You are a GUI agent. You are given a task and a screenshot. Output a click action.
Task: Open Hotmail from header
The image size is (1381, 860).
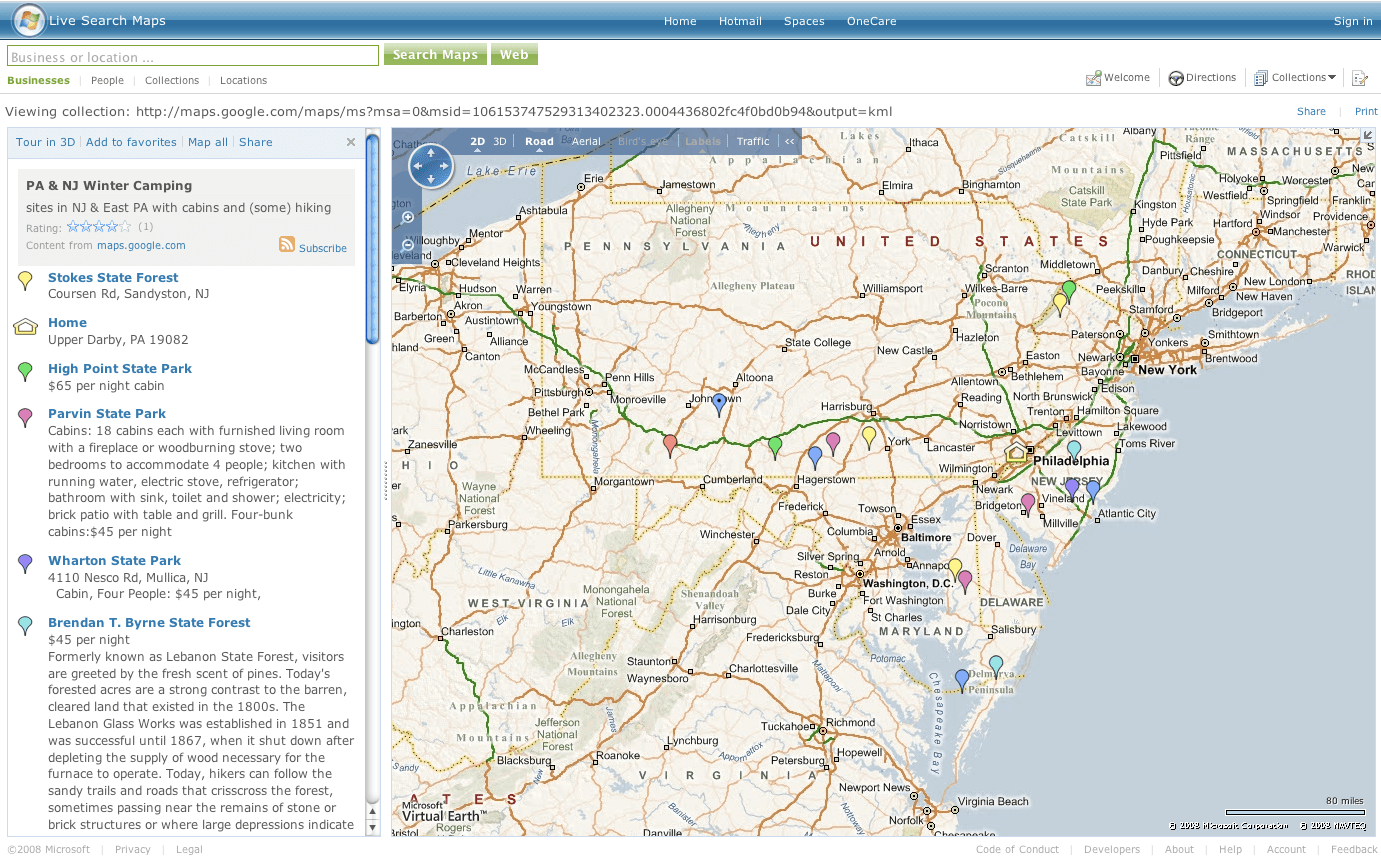(x=740, y=21)
